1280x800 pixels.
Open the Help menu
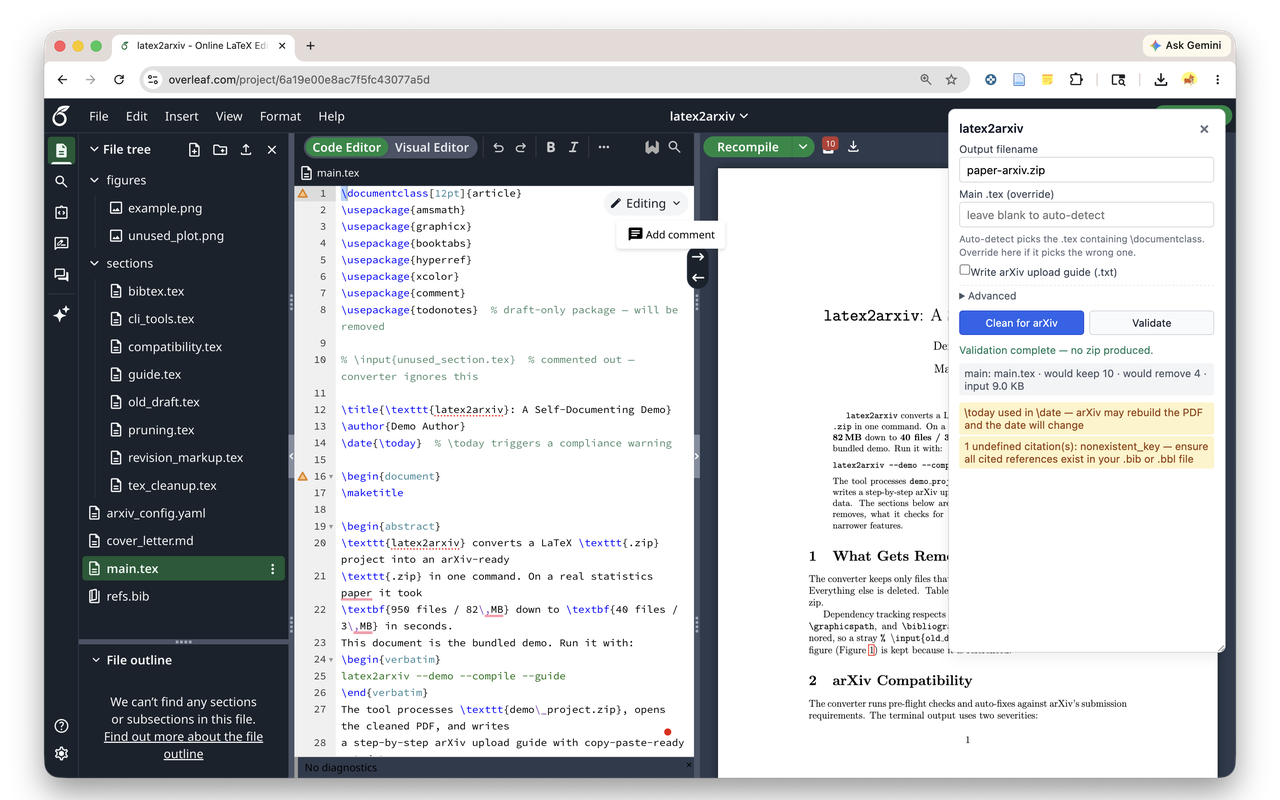pos(331,116)
